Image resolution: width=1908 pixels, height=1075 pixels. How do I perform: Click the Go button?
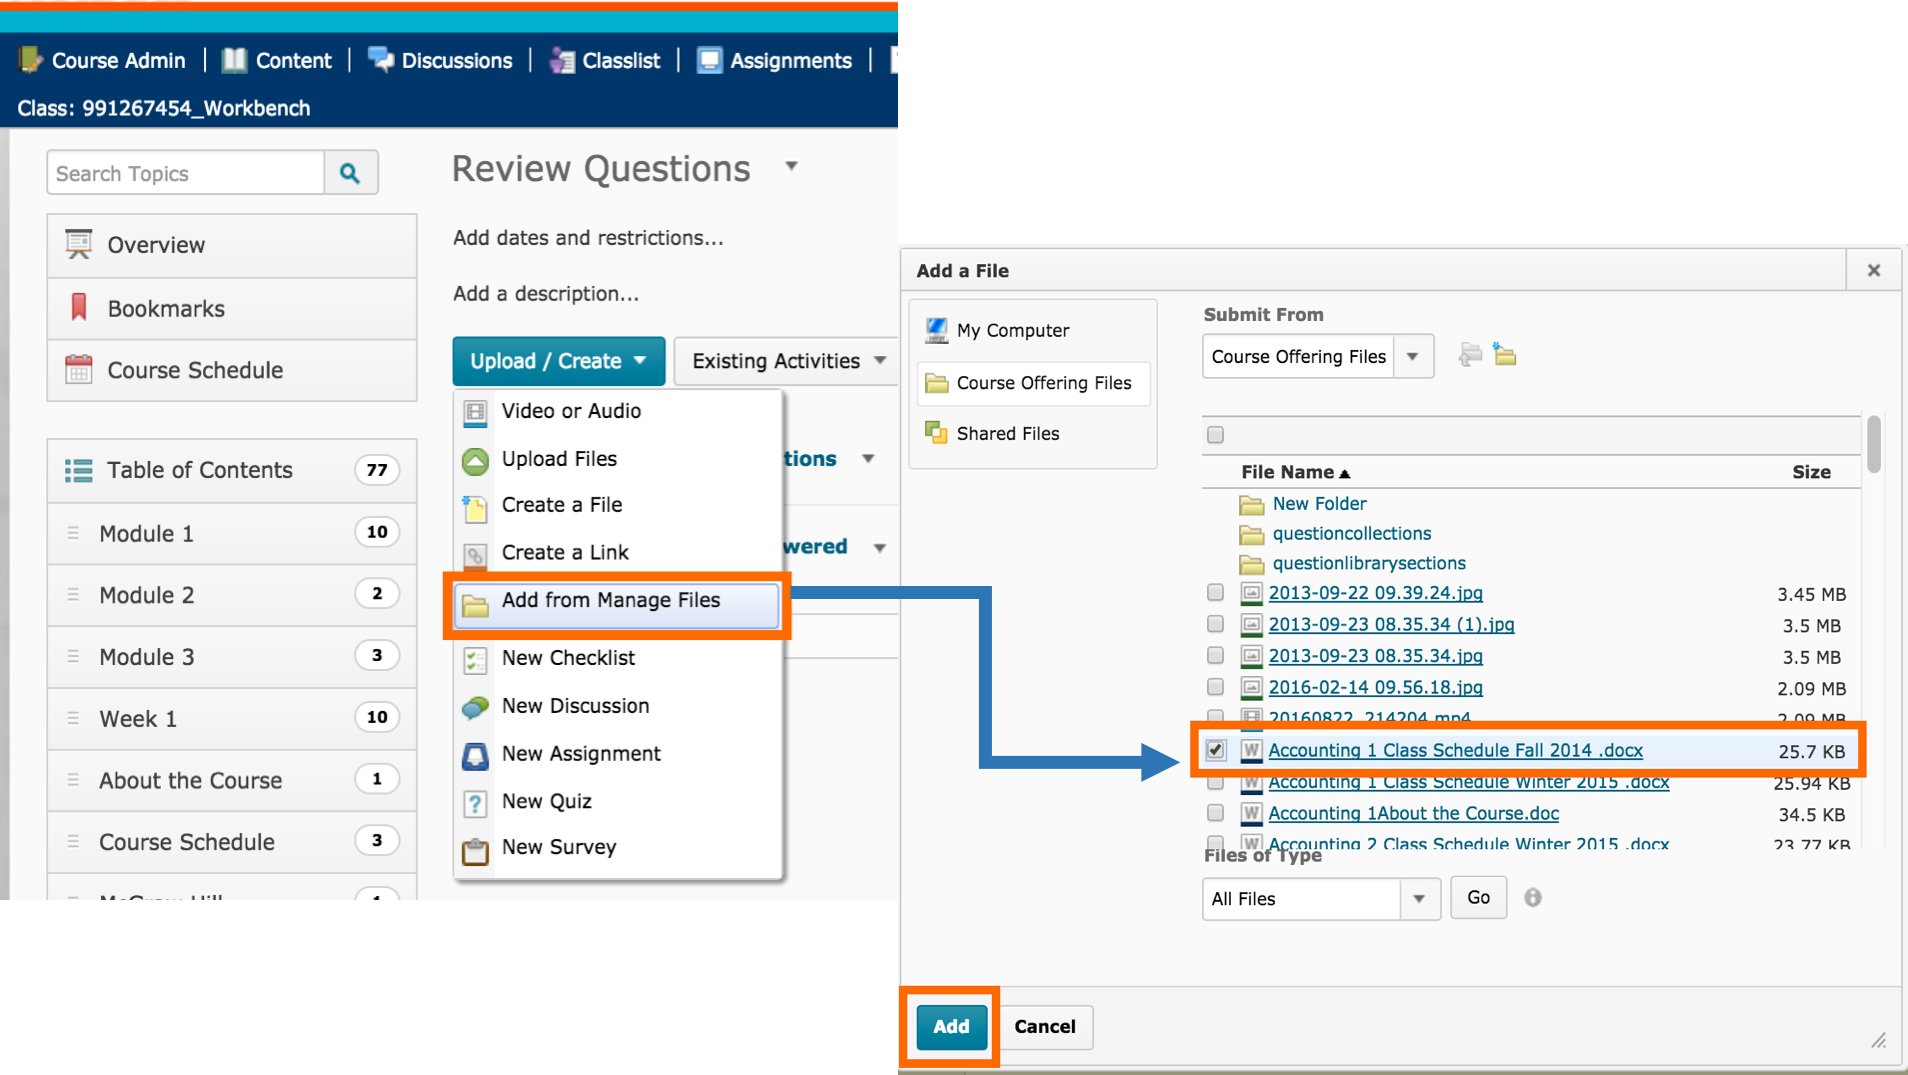(x=1478, y=897)
